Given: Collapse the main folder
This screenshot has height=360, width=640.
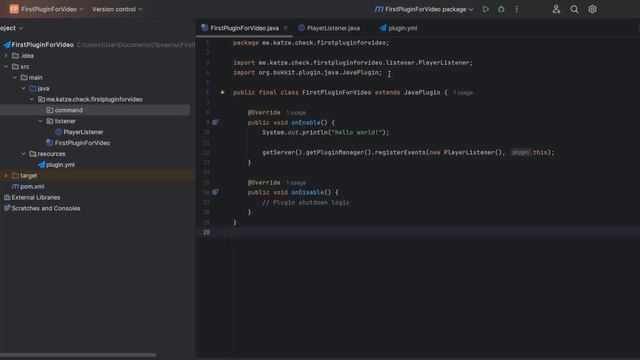Looking at the screenshot, I should (x=15, y=78).
